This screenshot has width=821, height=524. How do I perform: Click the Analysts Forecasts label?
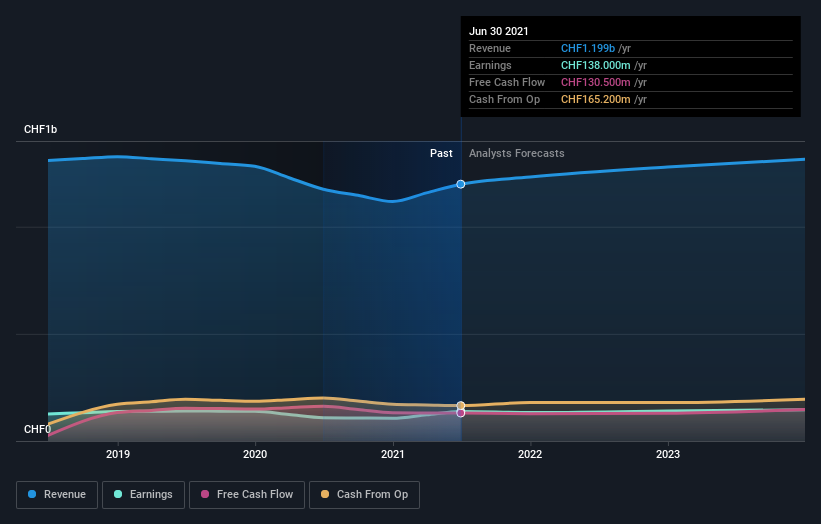pyautogui.click(x=517, y=153)
